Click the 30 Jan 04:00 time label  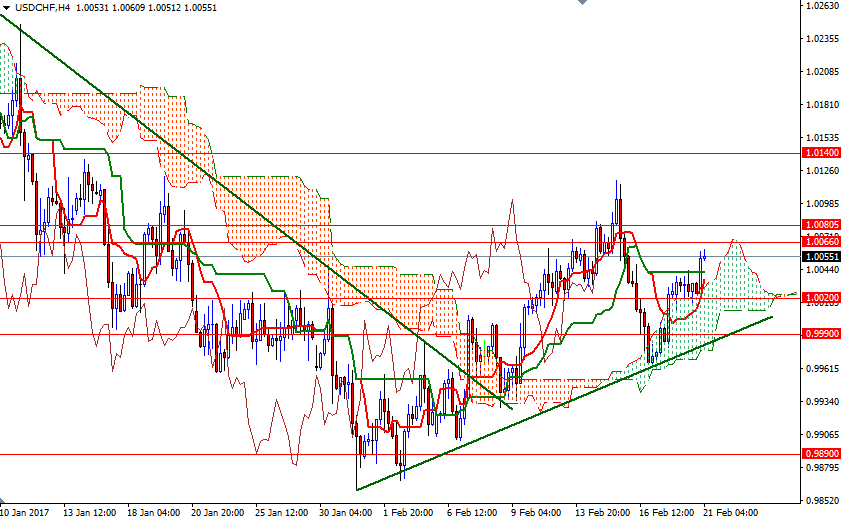345,512
